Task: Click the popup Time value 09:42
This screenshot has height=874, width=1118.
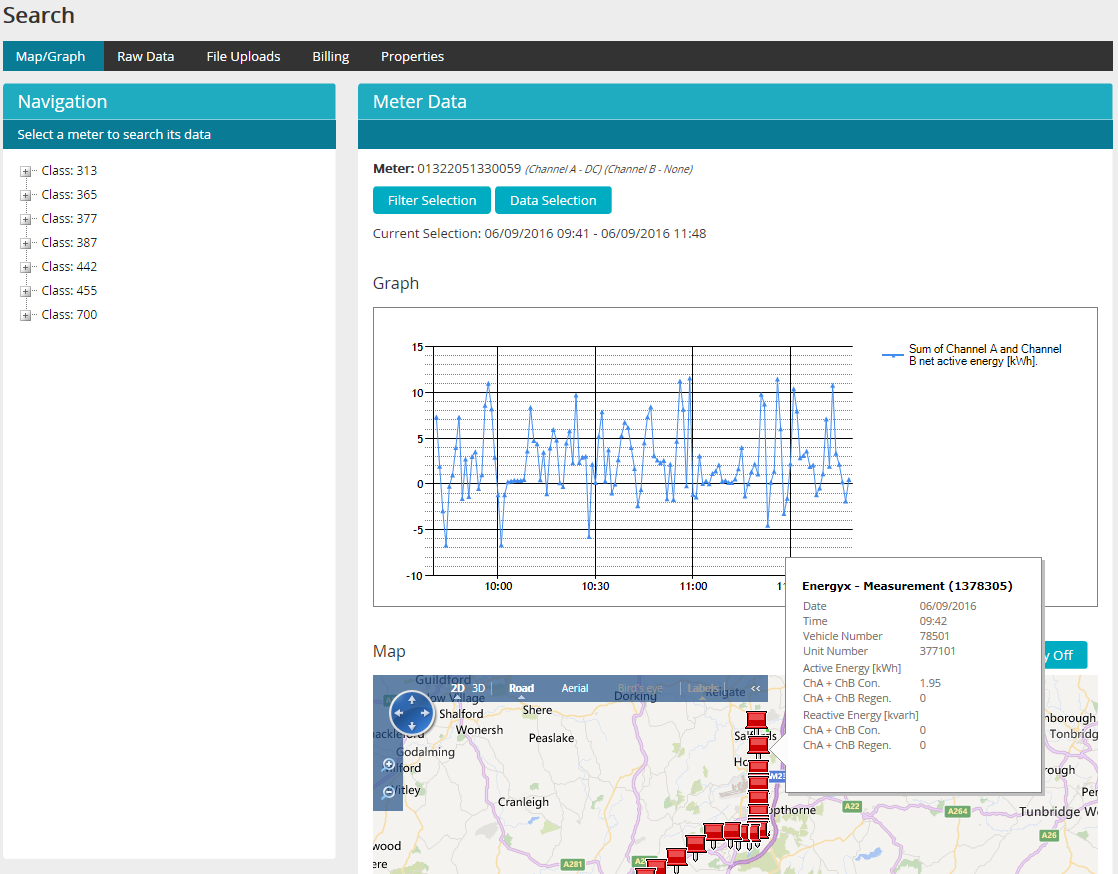Action: (933, 621)
